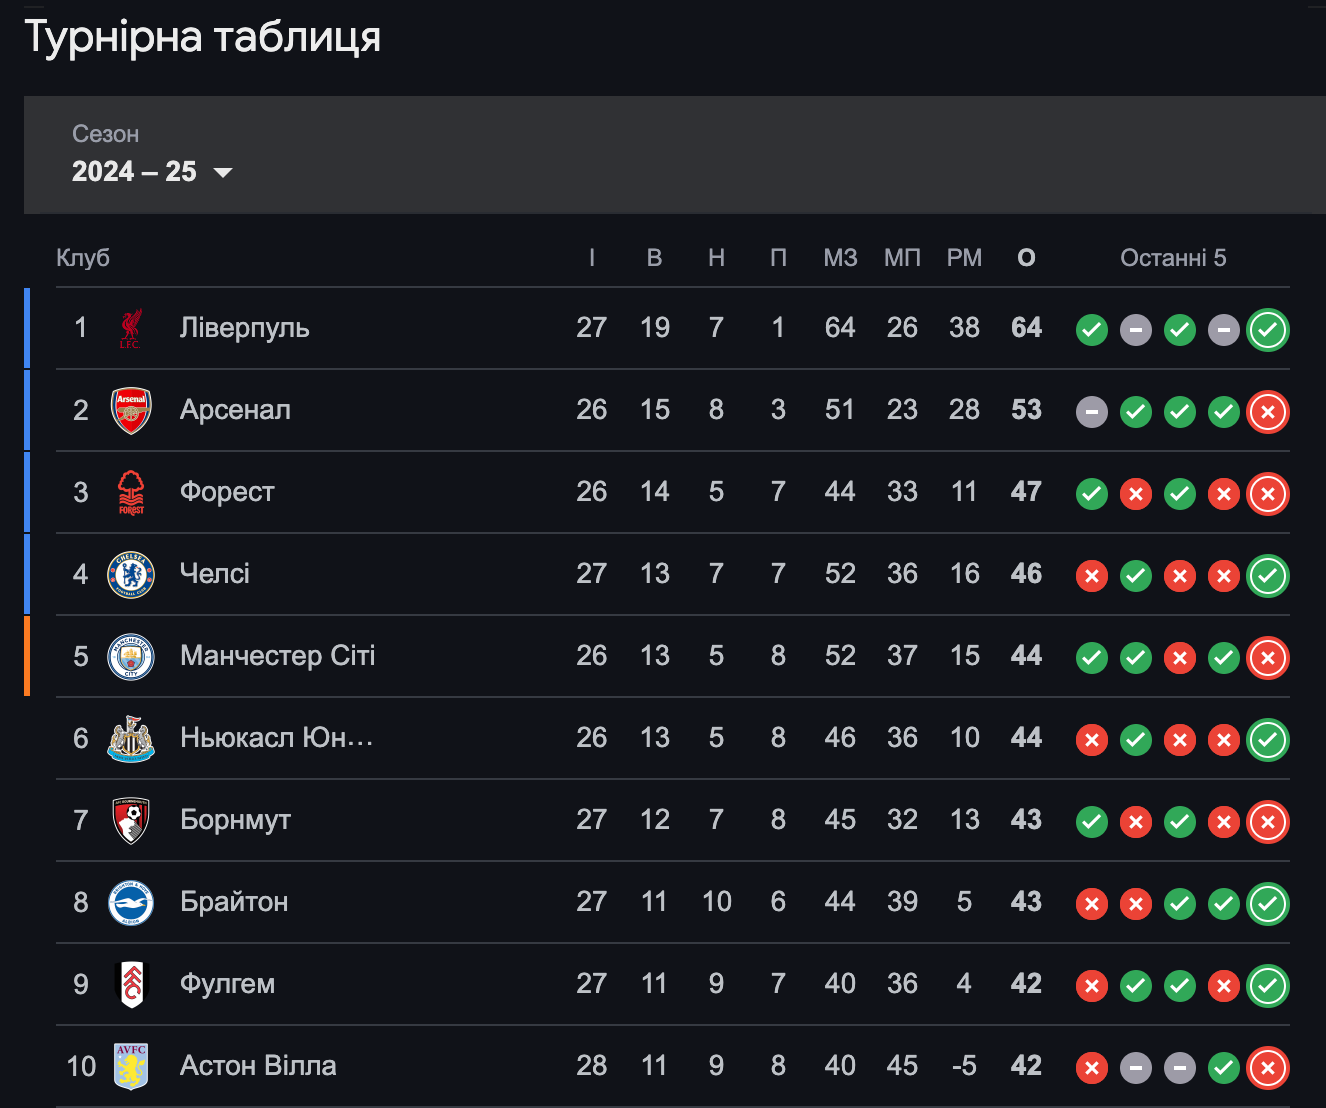
Task: Click the Nottingham Forest tree logo
Action: (131, 492)
